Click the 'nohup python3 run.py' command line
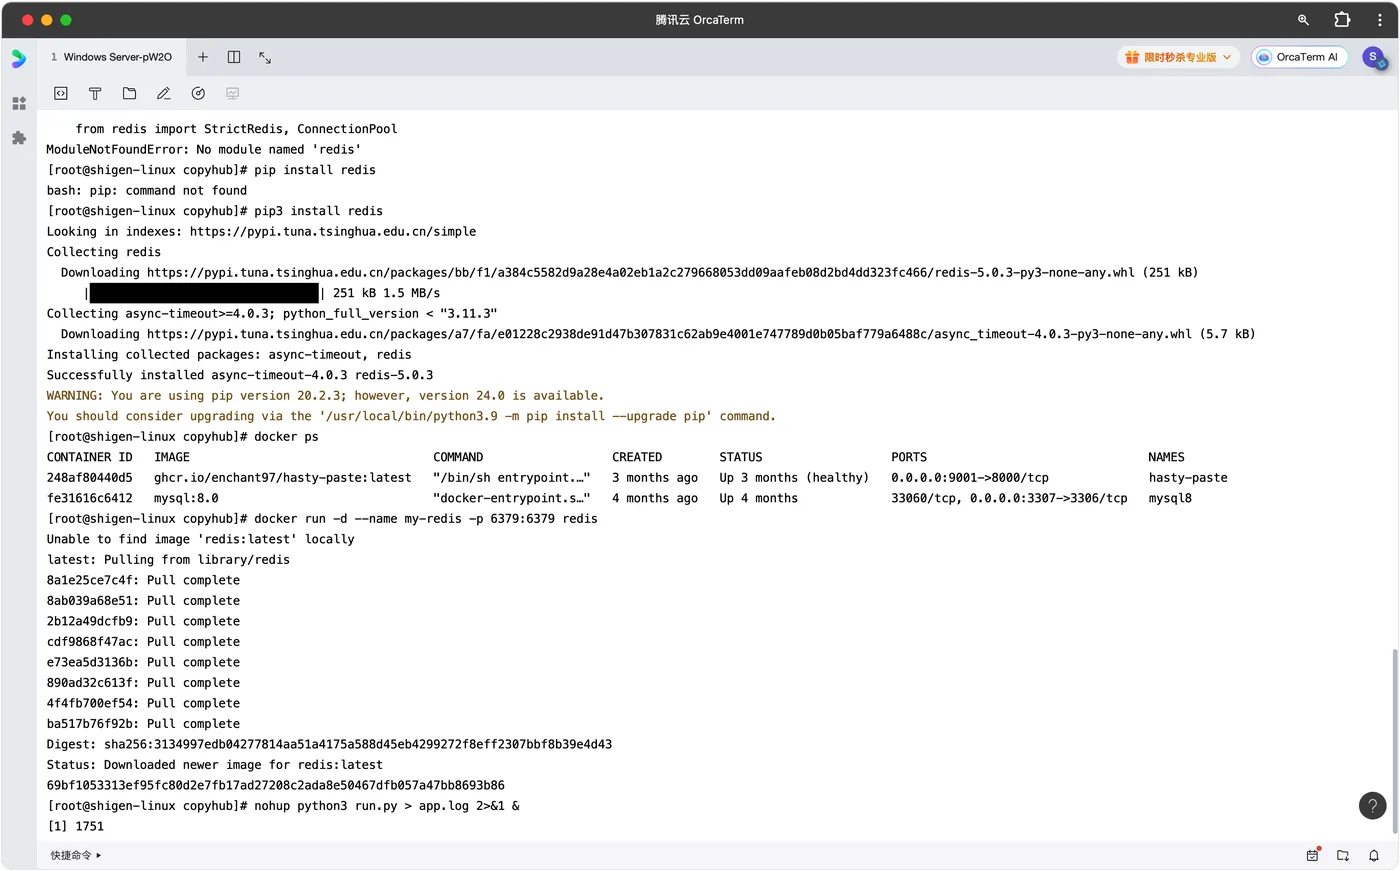 (x=283, y=805)
